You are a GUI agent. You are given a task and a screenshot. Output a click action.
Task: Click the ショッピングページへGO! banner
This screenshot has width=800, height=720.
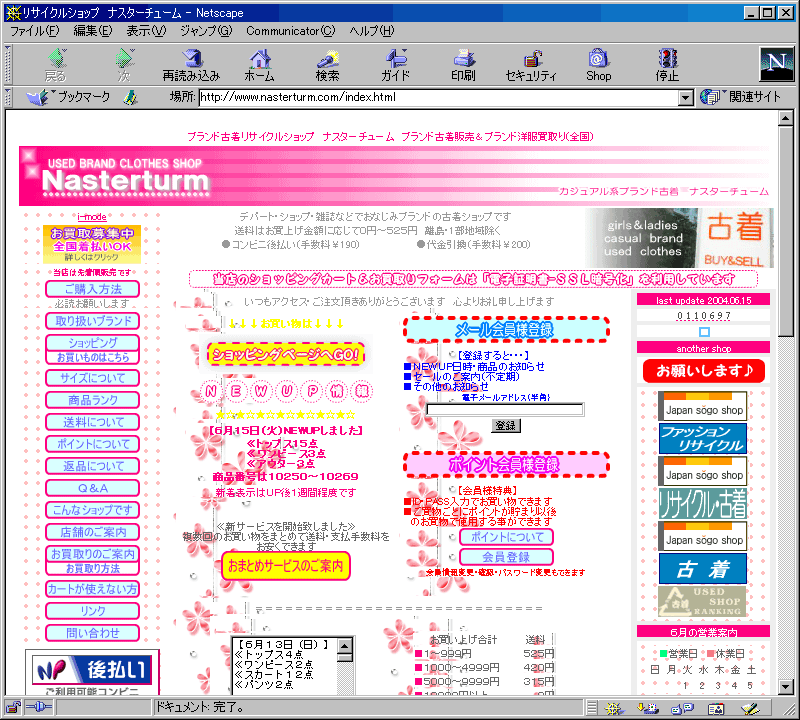tap(286, 355)
